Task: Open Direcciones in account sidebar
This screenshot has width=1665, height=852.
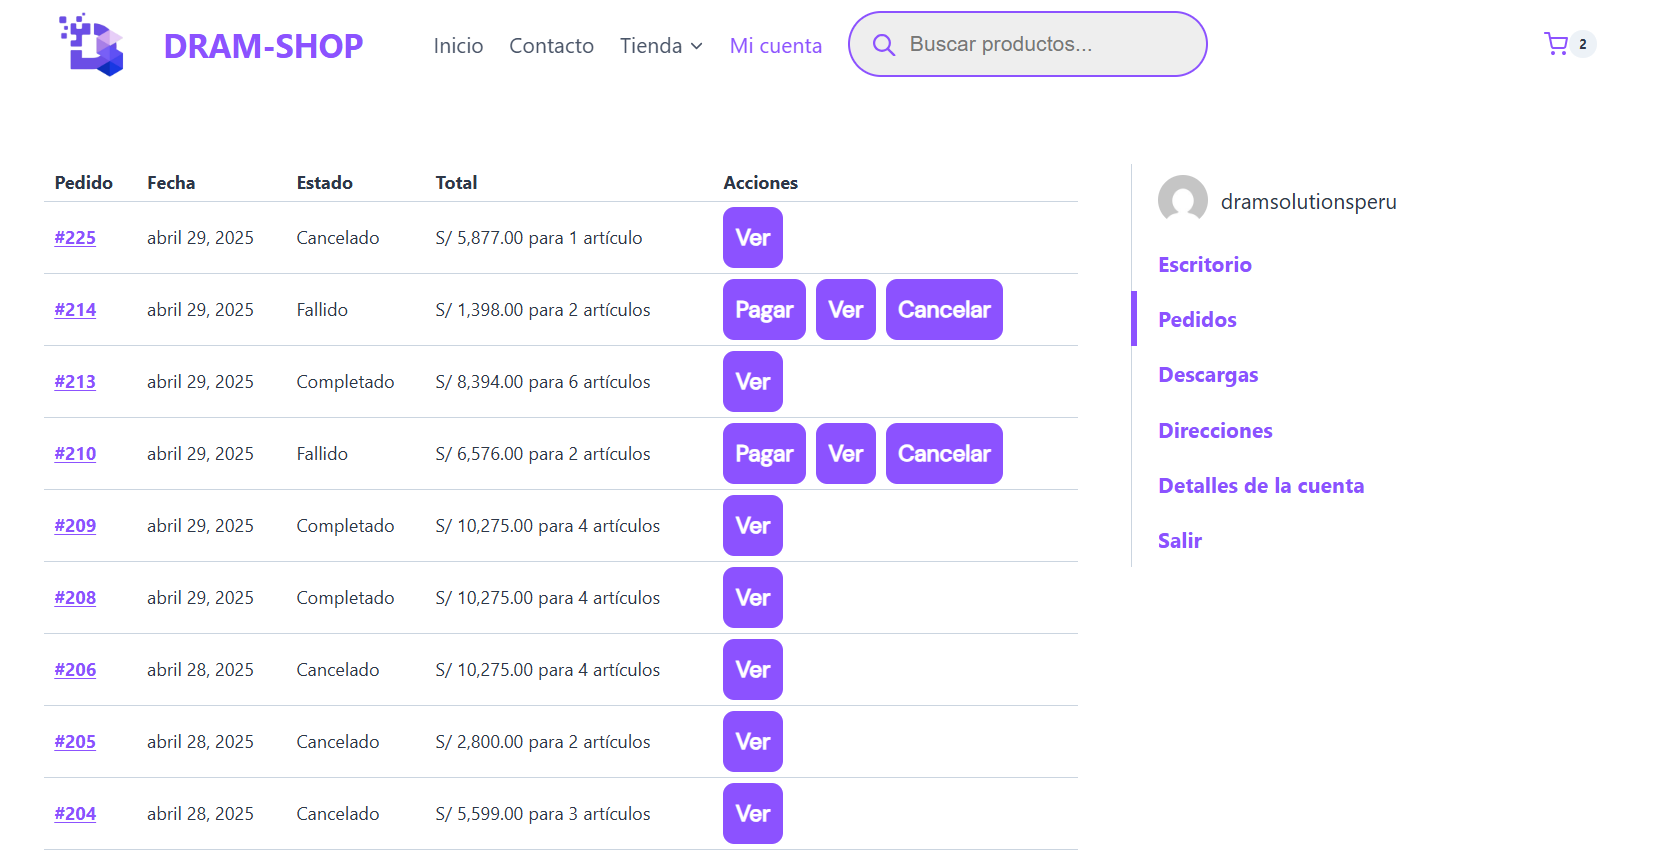Action: pos(1214,431)
